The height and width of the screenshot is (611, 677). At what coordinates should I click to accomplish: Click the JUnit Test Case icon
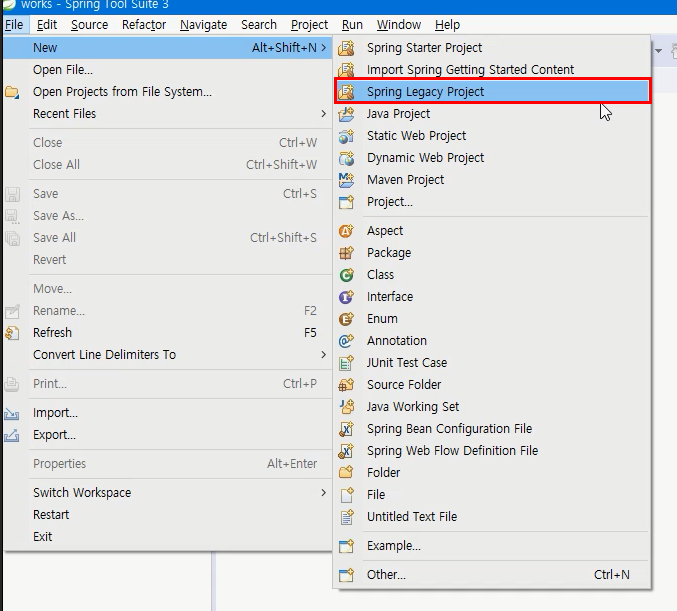(346, 363)
